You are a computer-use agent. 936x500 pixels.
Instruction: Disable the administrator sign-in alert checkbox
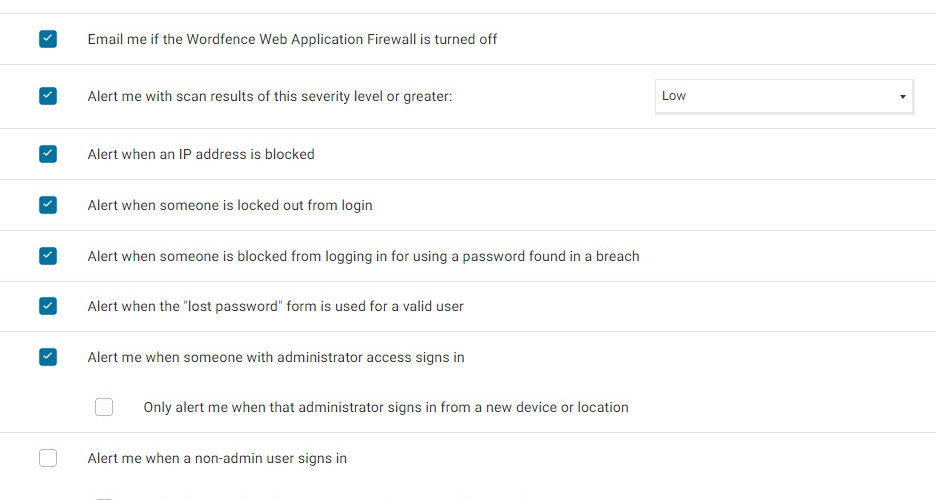48,357
